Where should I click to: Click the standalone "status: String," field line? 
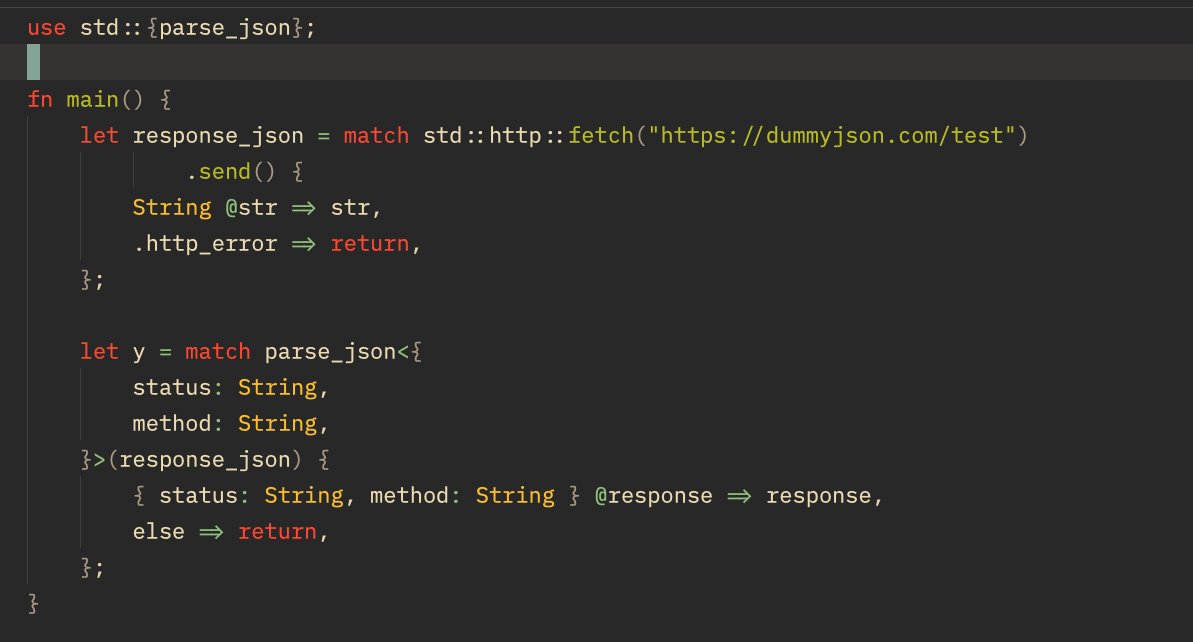click(231, 388)
